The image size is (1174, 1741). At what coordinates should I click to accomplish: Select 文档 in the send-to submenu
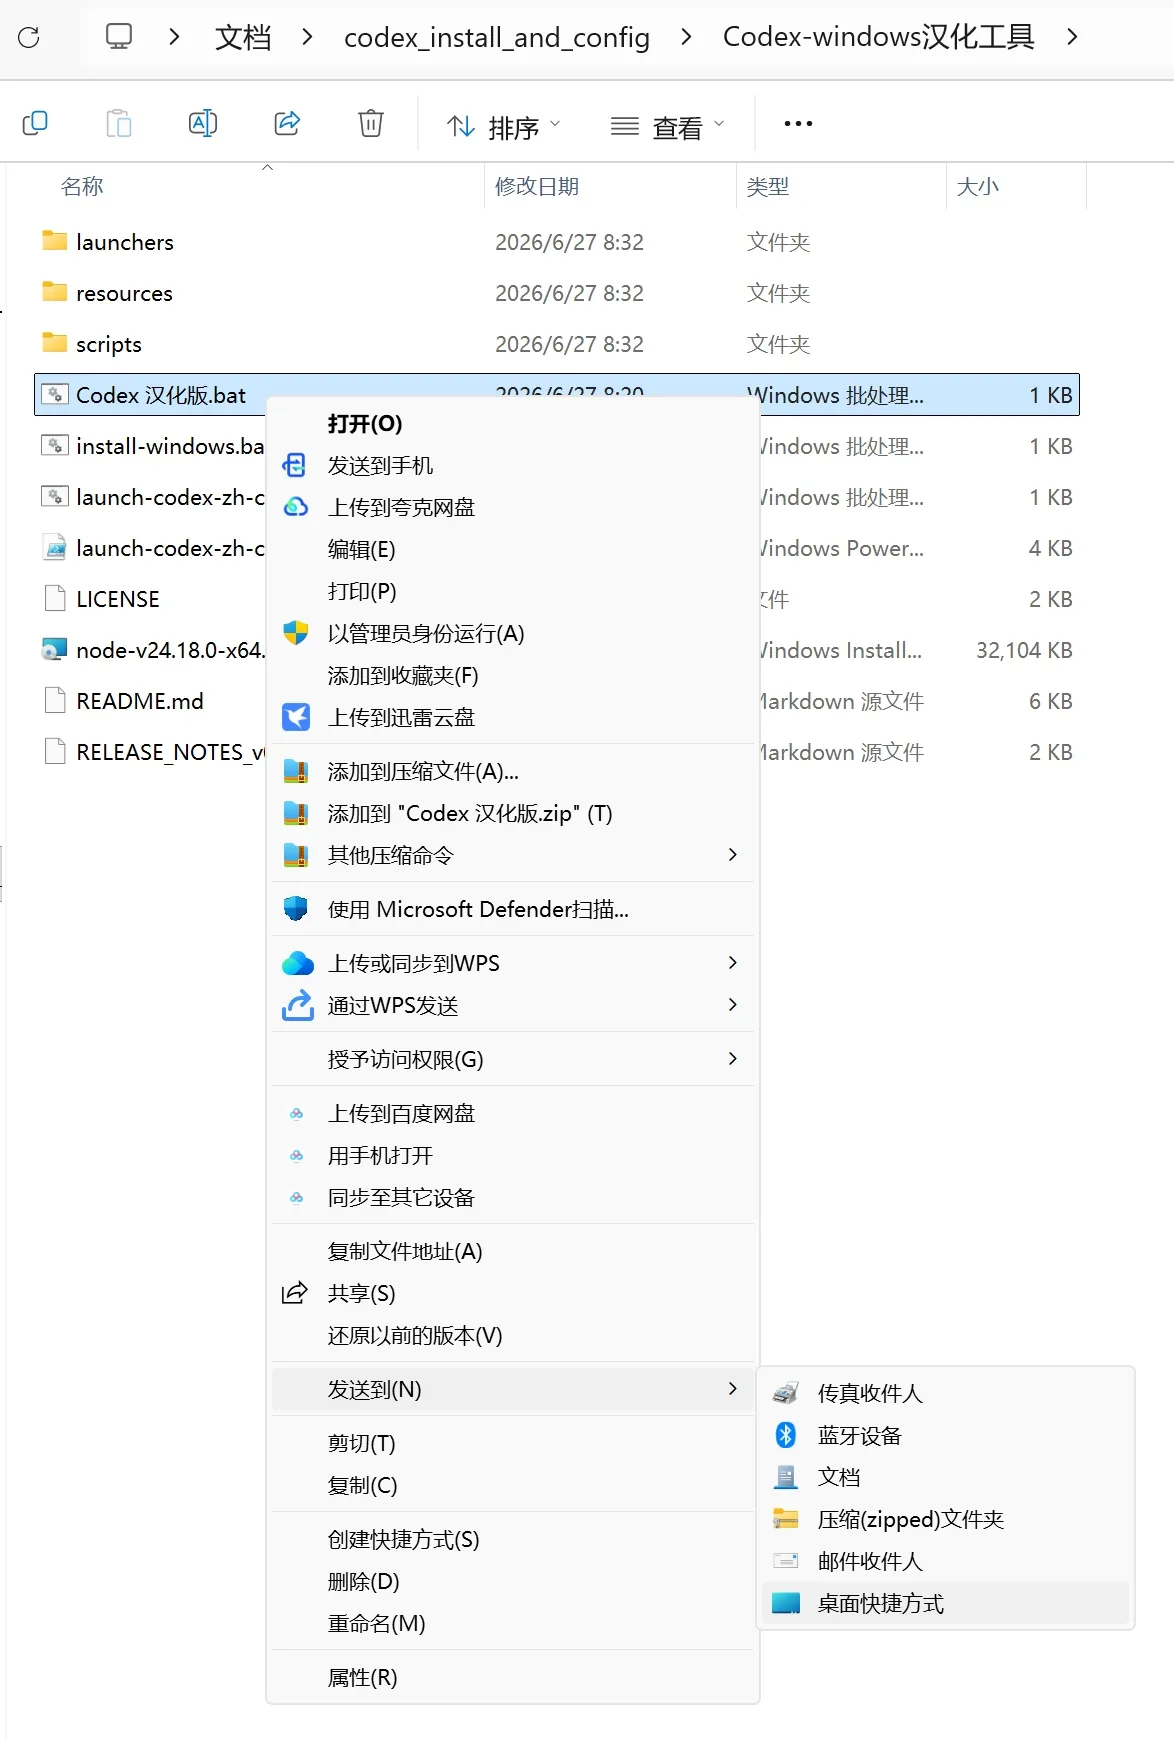(946, 1477)
